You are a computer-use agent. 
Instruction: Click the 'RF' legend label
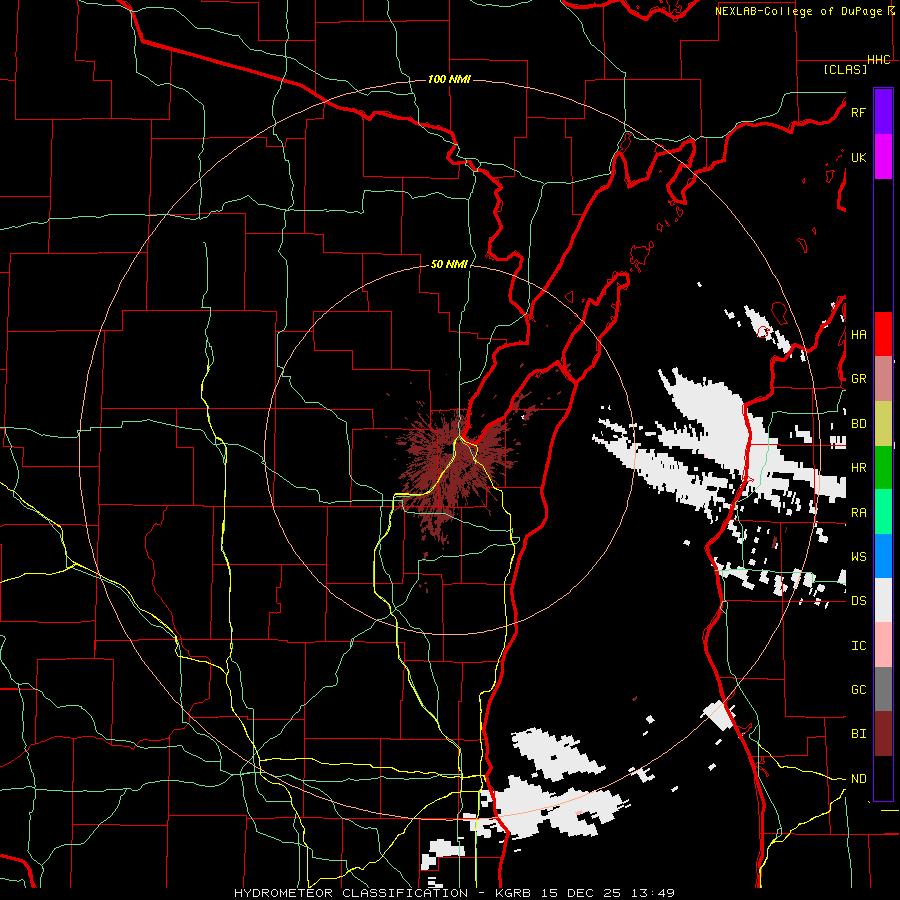click(x=859, y=112)
